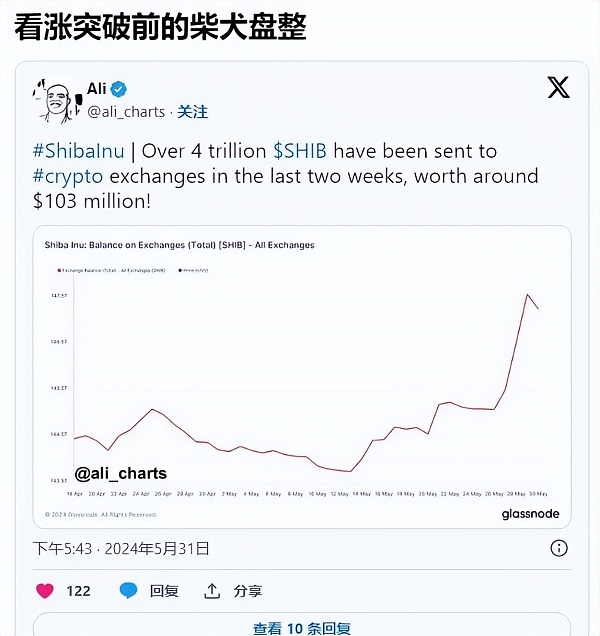The height and width of the screenshot is (636, 600).
Task: Click the display name Ali
Action: (x=96, y=89)
